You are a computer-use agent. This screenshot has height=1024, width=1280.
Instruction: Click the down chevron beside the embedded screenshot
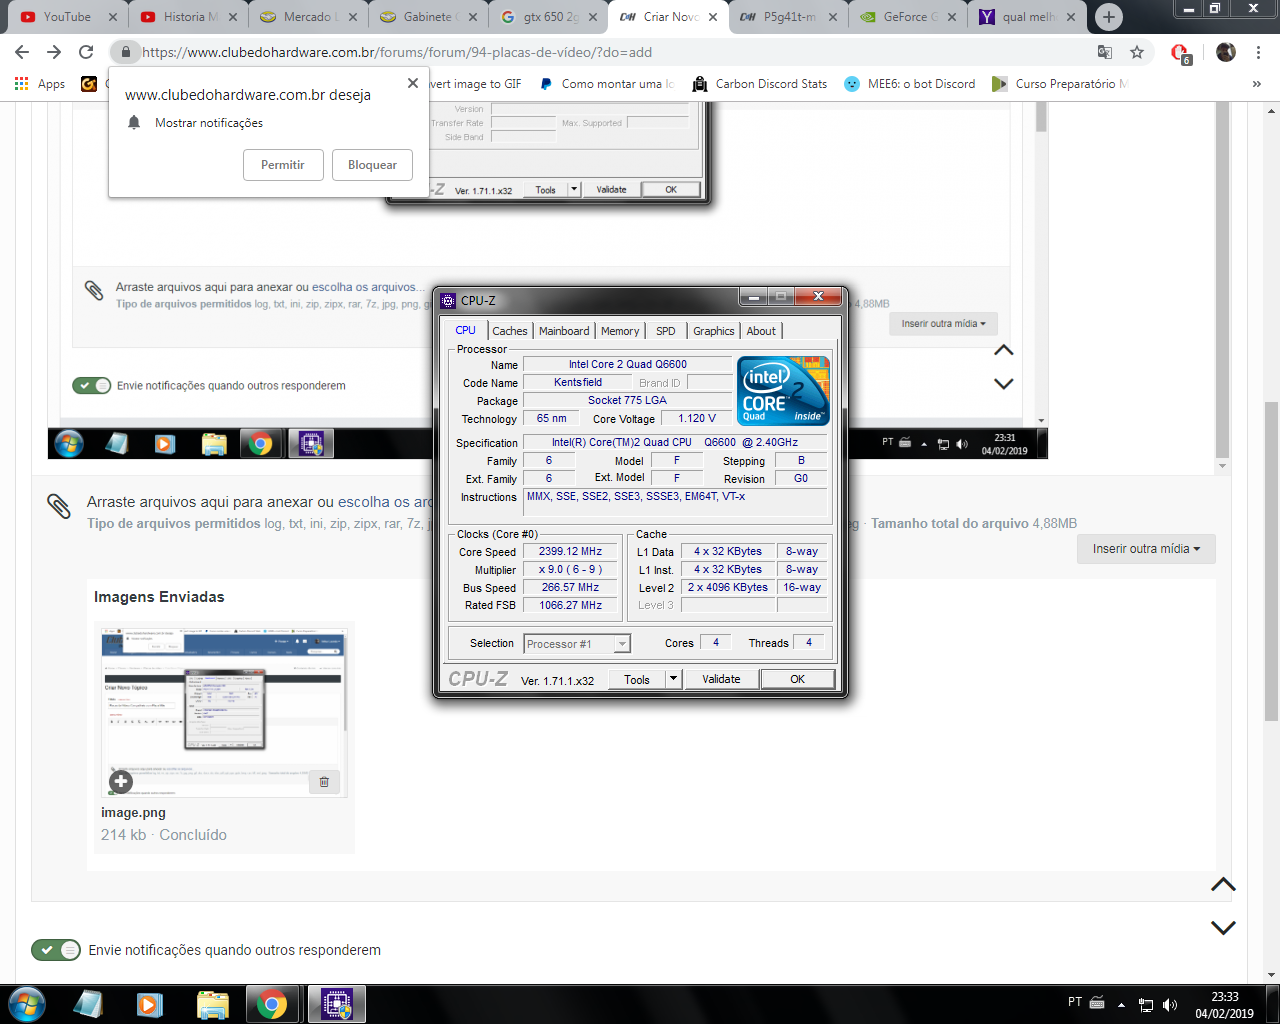point(1004,384)
